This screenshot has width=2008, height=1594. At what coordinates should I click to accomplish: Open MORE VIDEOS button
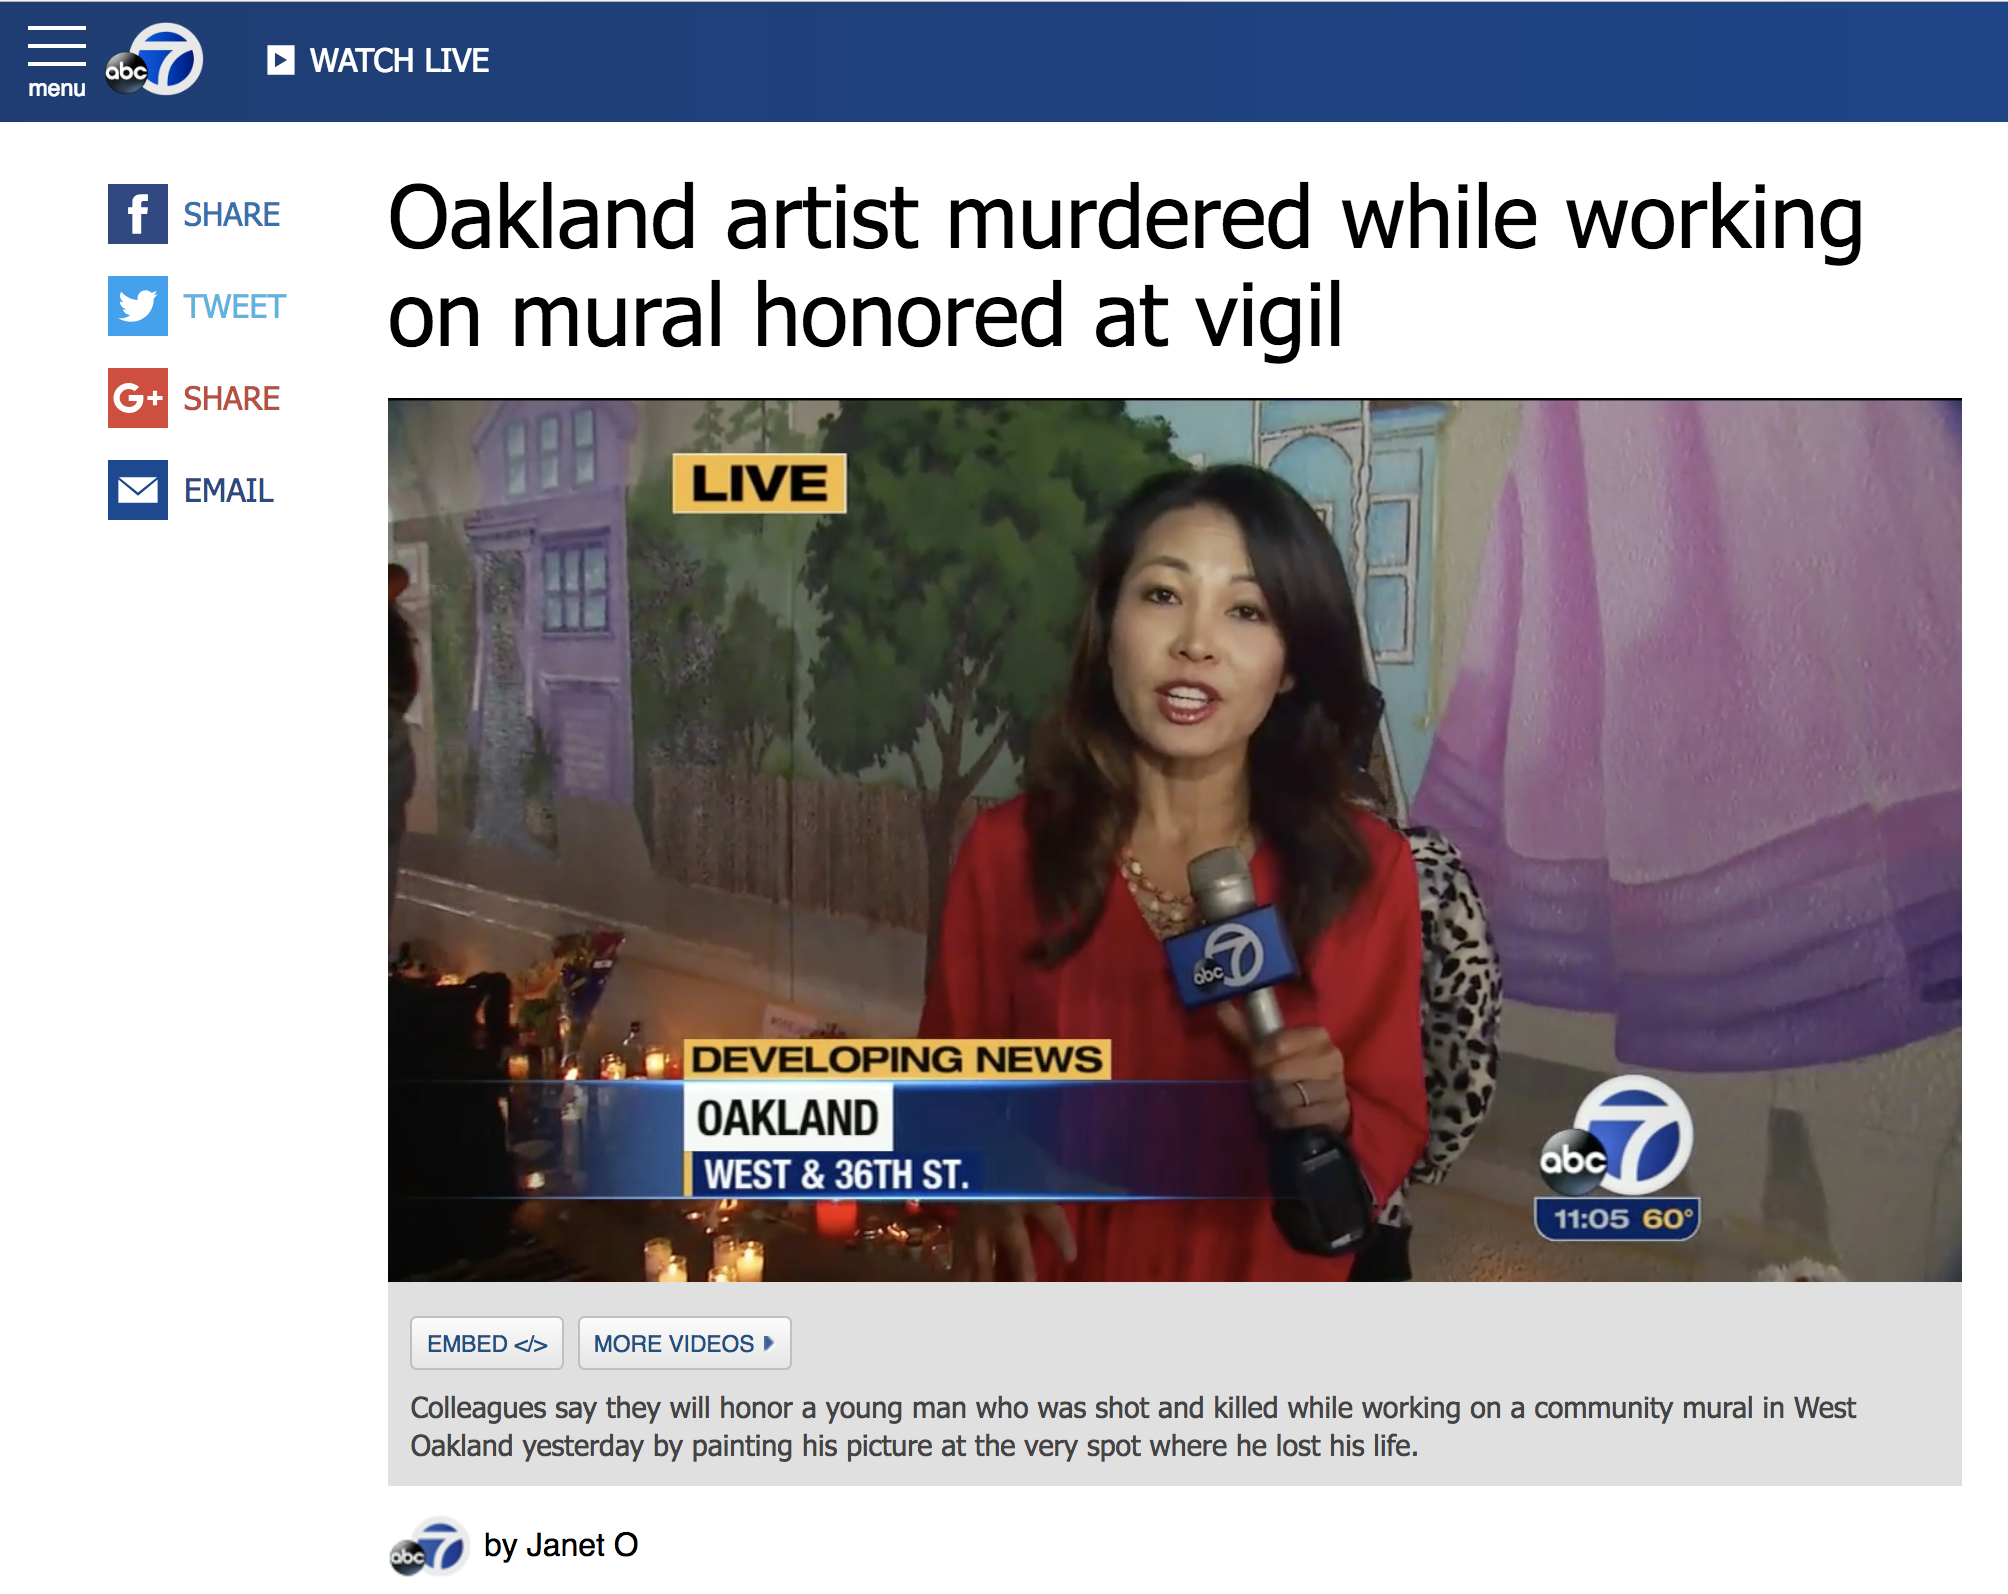pos(685,1343)
